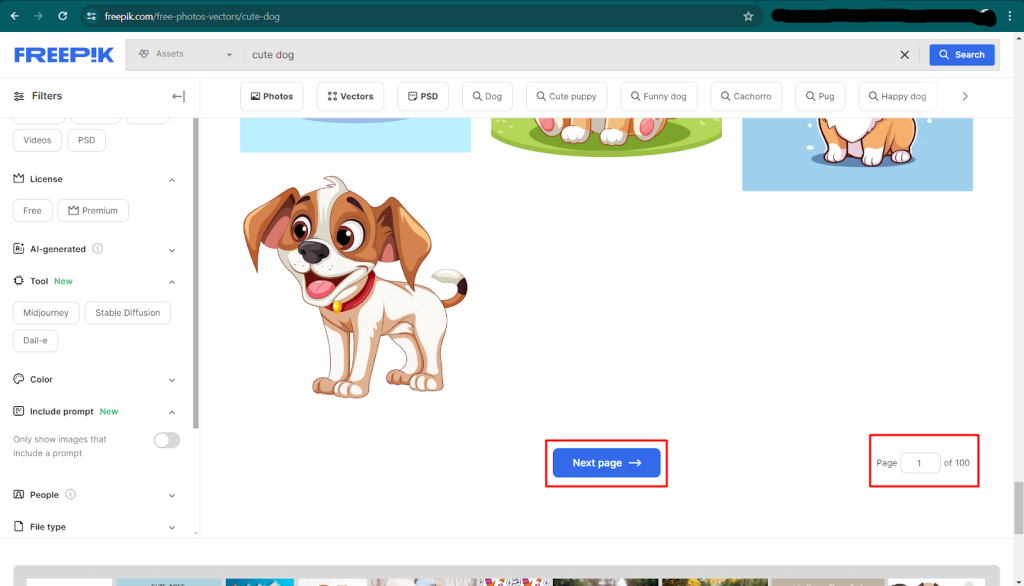The height and width of the screenshot is (586, 1024).
Task: Reload the page in browser
Action: tap(63, 16)
